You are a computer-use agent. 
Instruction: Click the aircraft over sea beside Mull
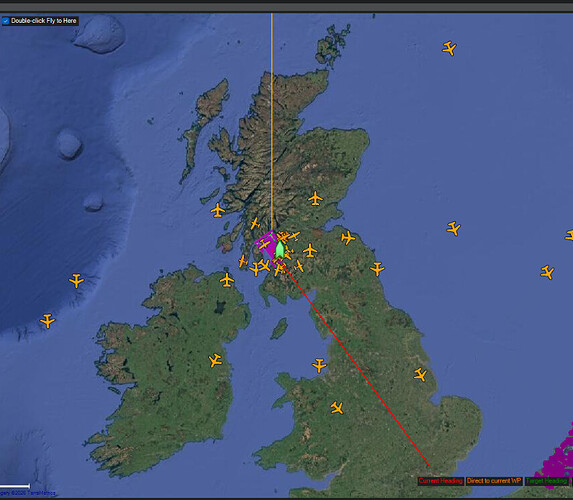point(218,211)
